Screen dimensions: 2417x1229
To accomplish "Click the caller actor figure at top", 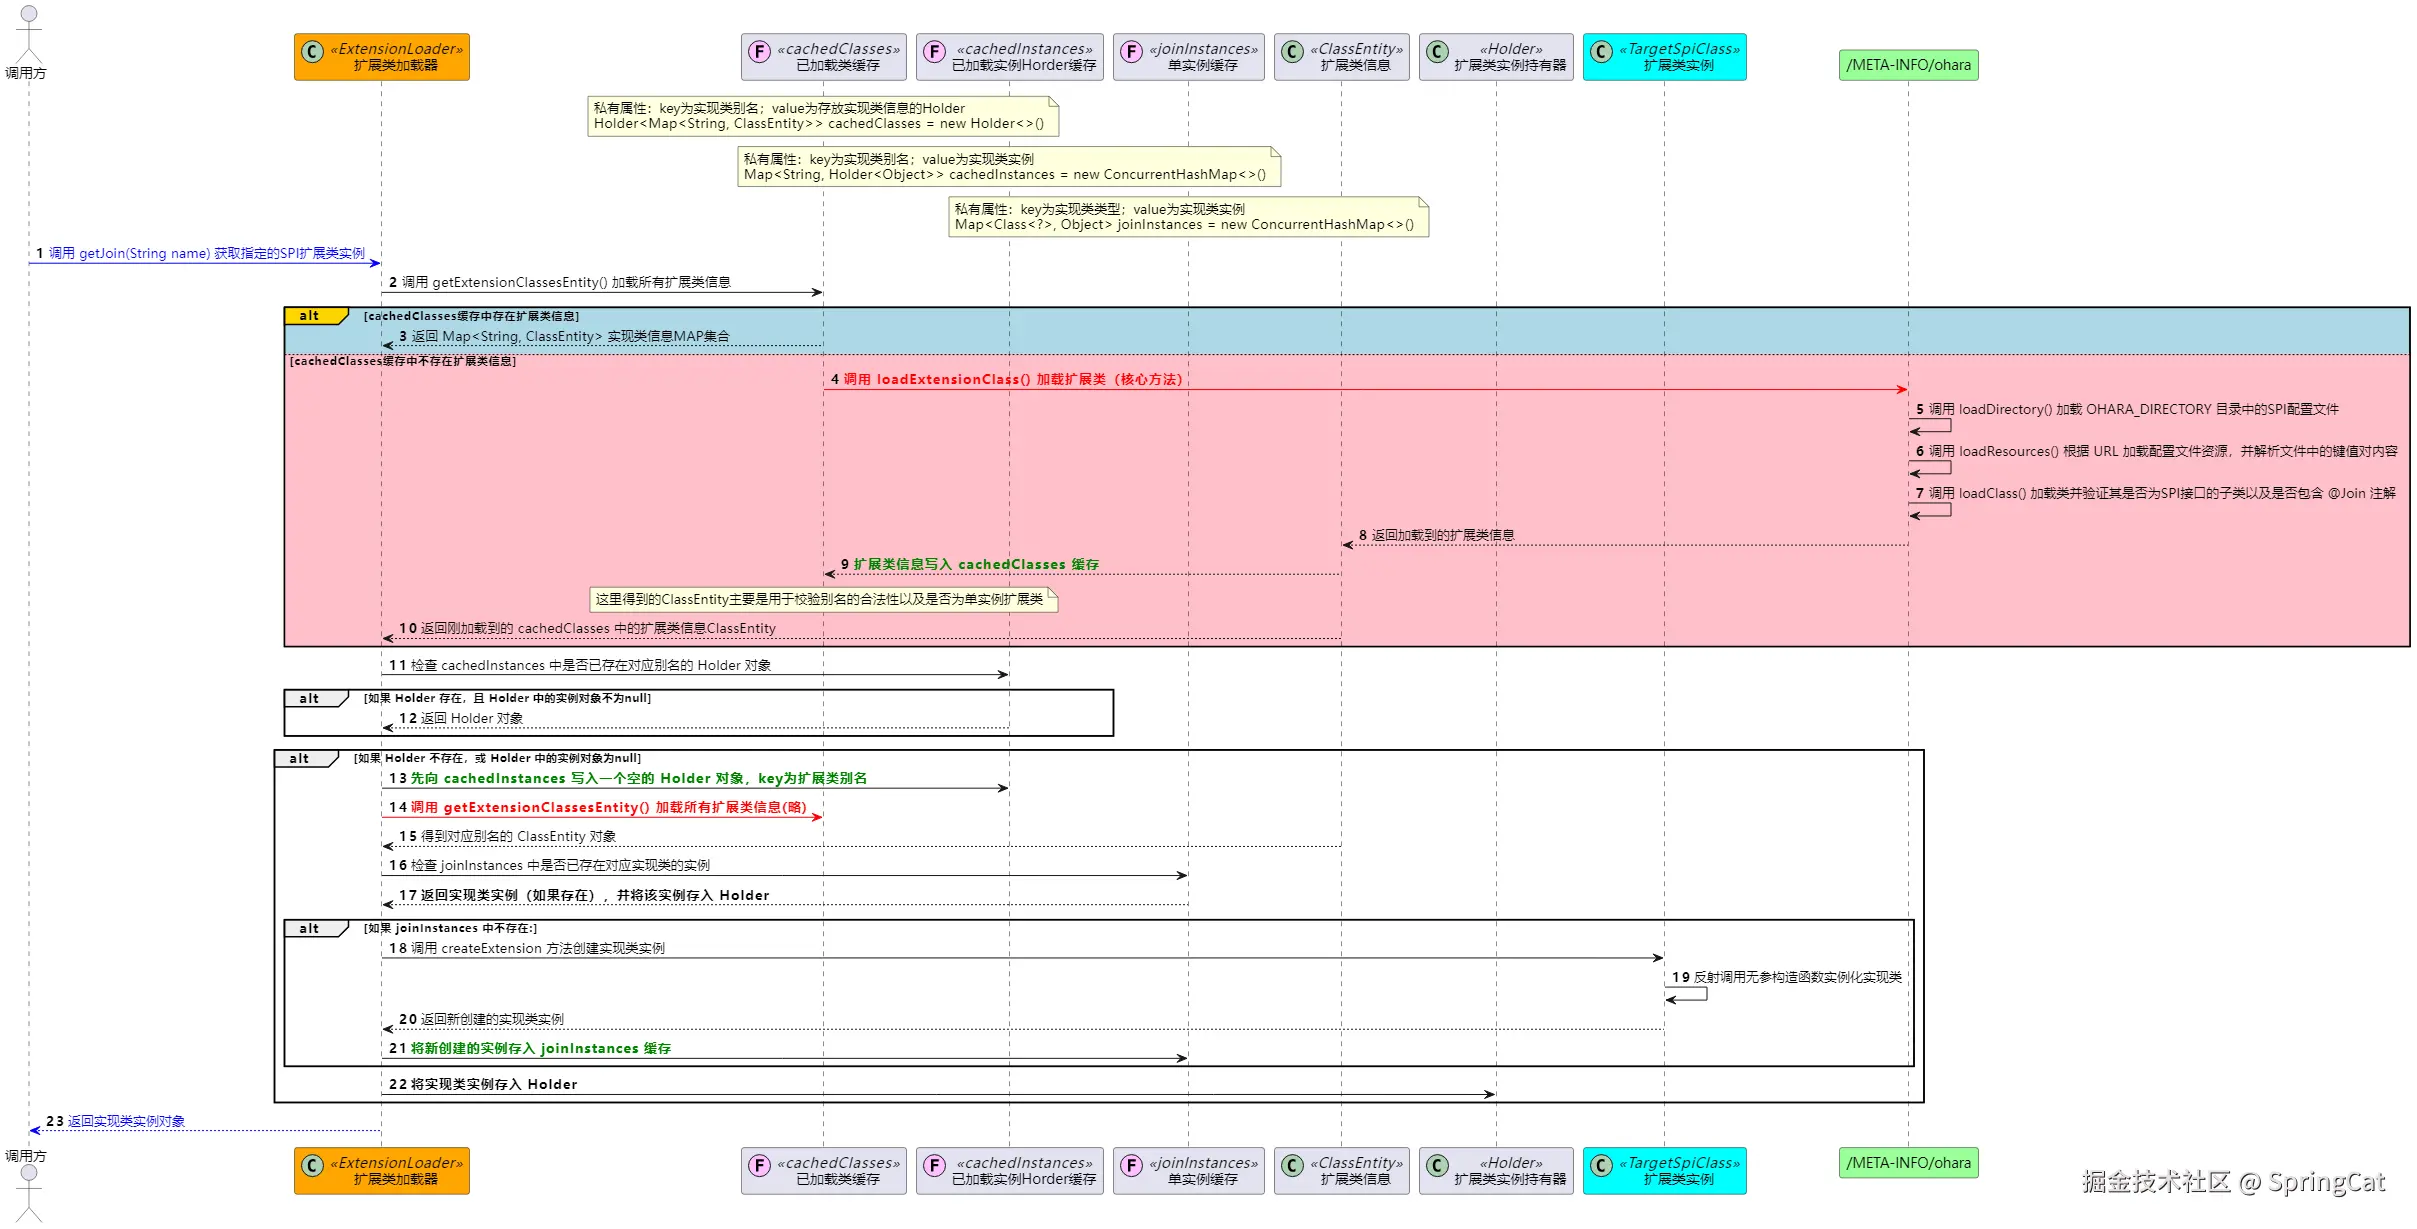I will (x=29, y=32).
